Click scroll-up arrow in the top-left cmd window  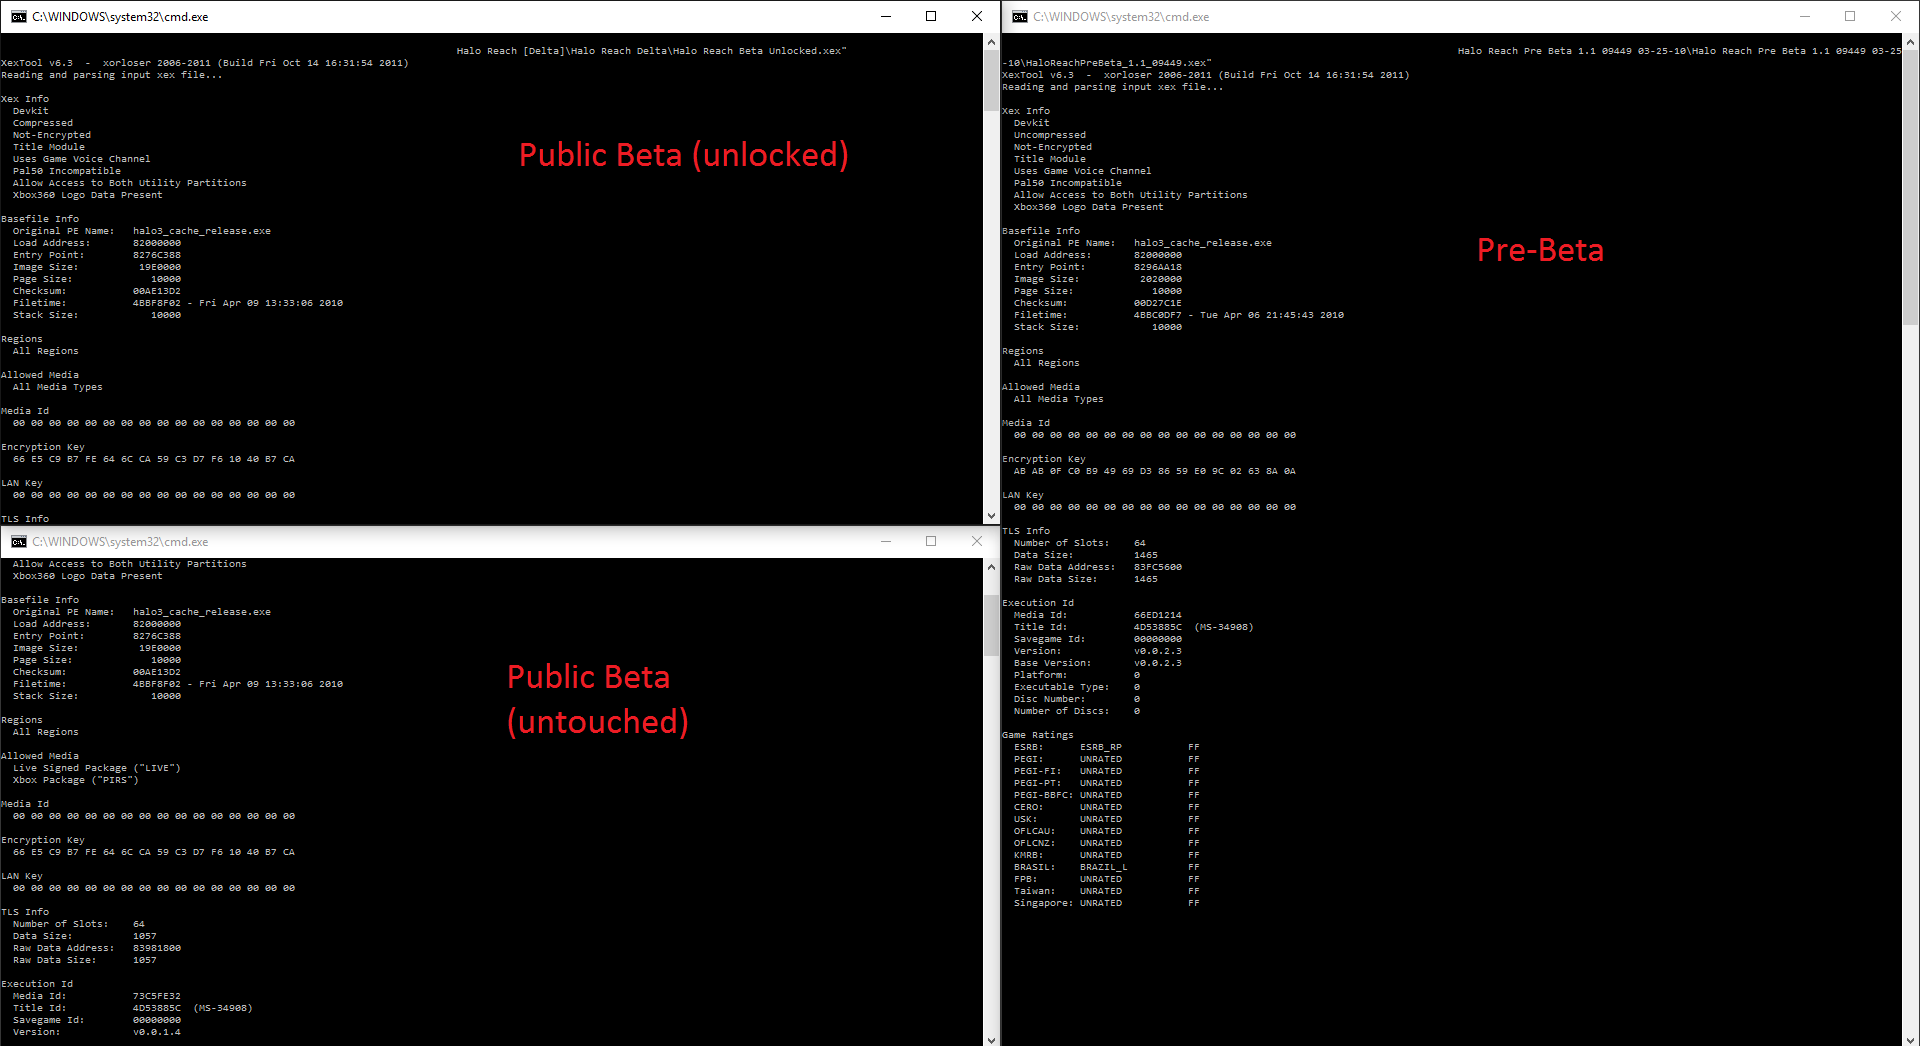(x=991, y=42)
